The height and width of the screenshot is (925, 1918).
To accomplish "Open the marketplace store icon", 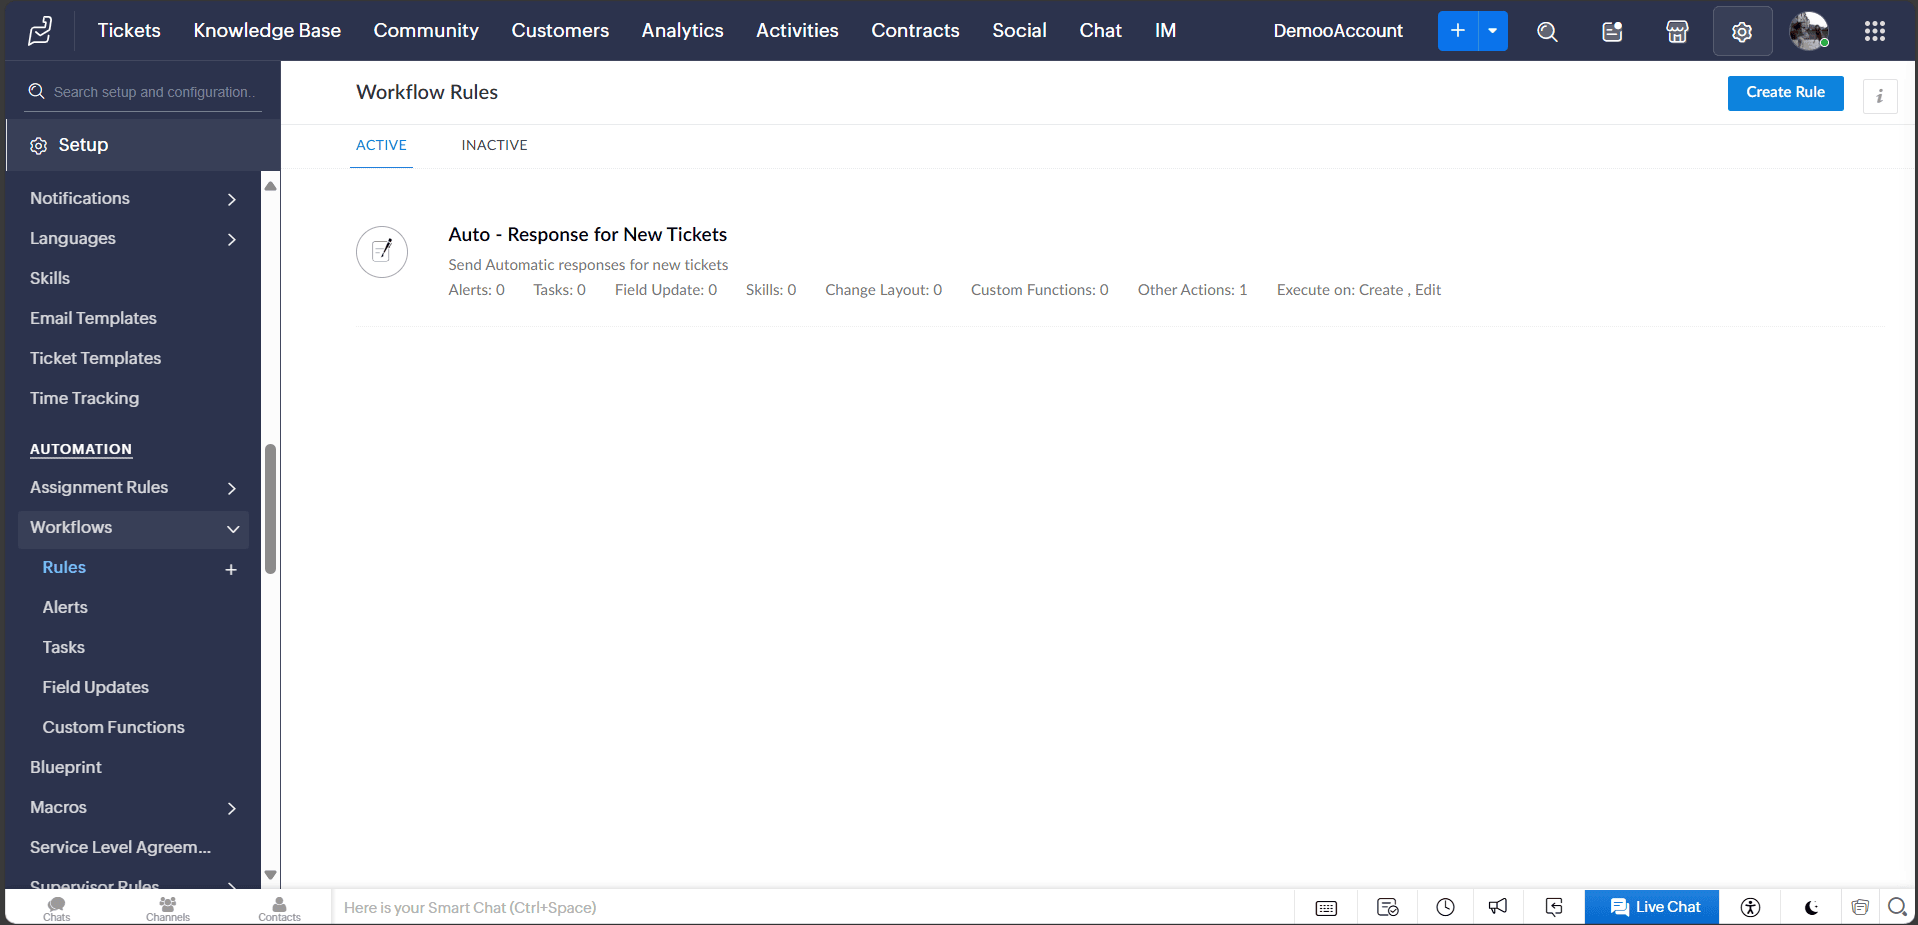I will [1677, 31].
